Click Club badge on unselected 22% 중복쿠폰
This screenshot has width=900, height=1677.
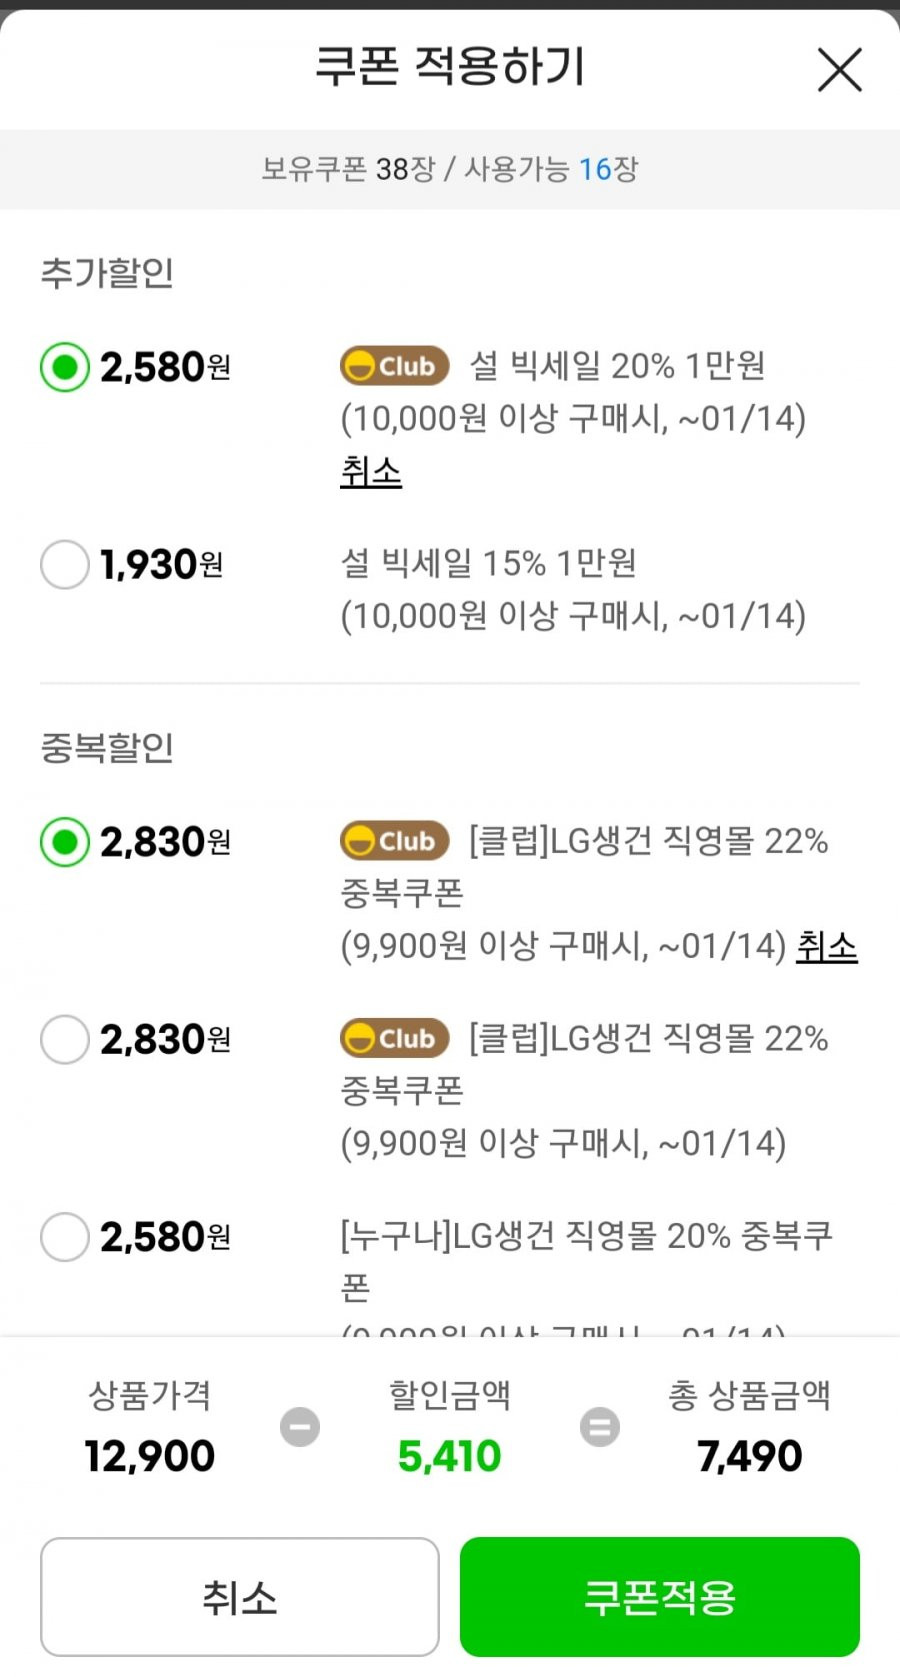coord(395,1038)
